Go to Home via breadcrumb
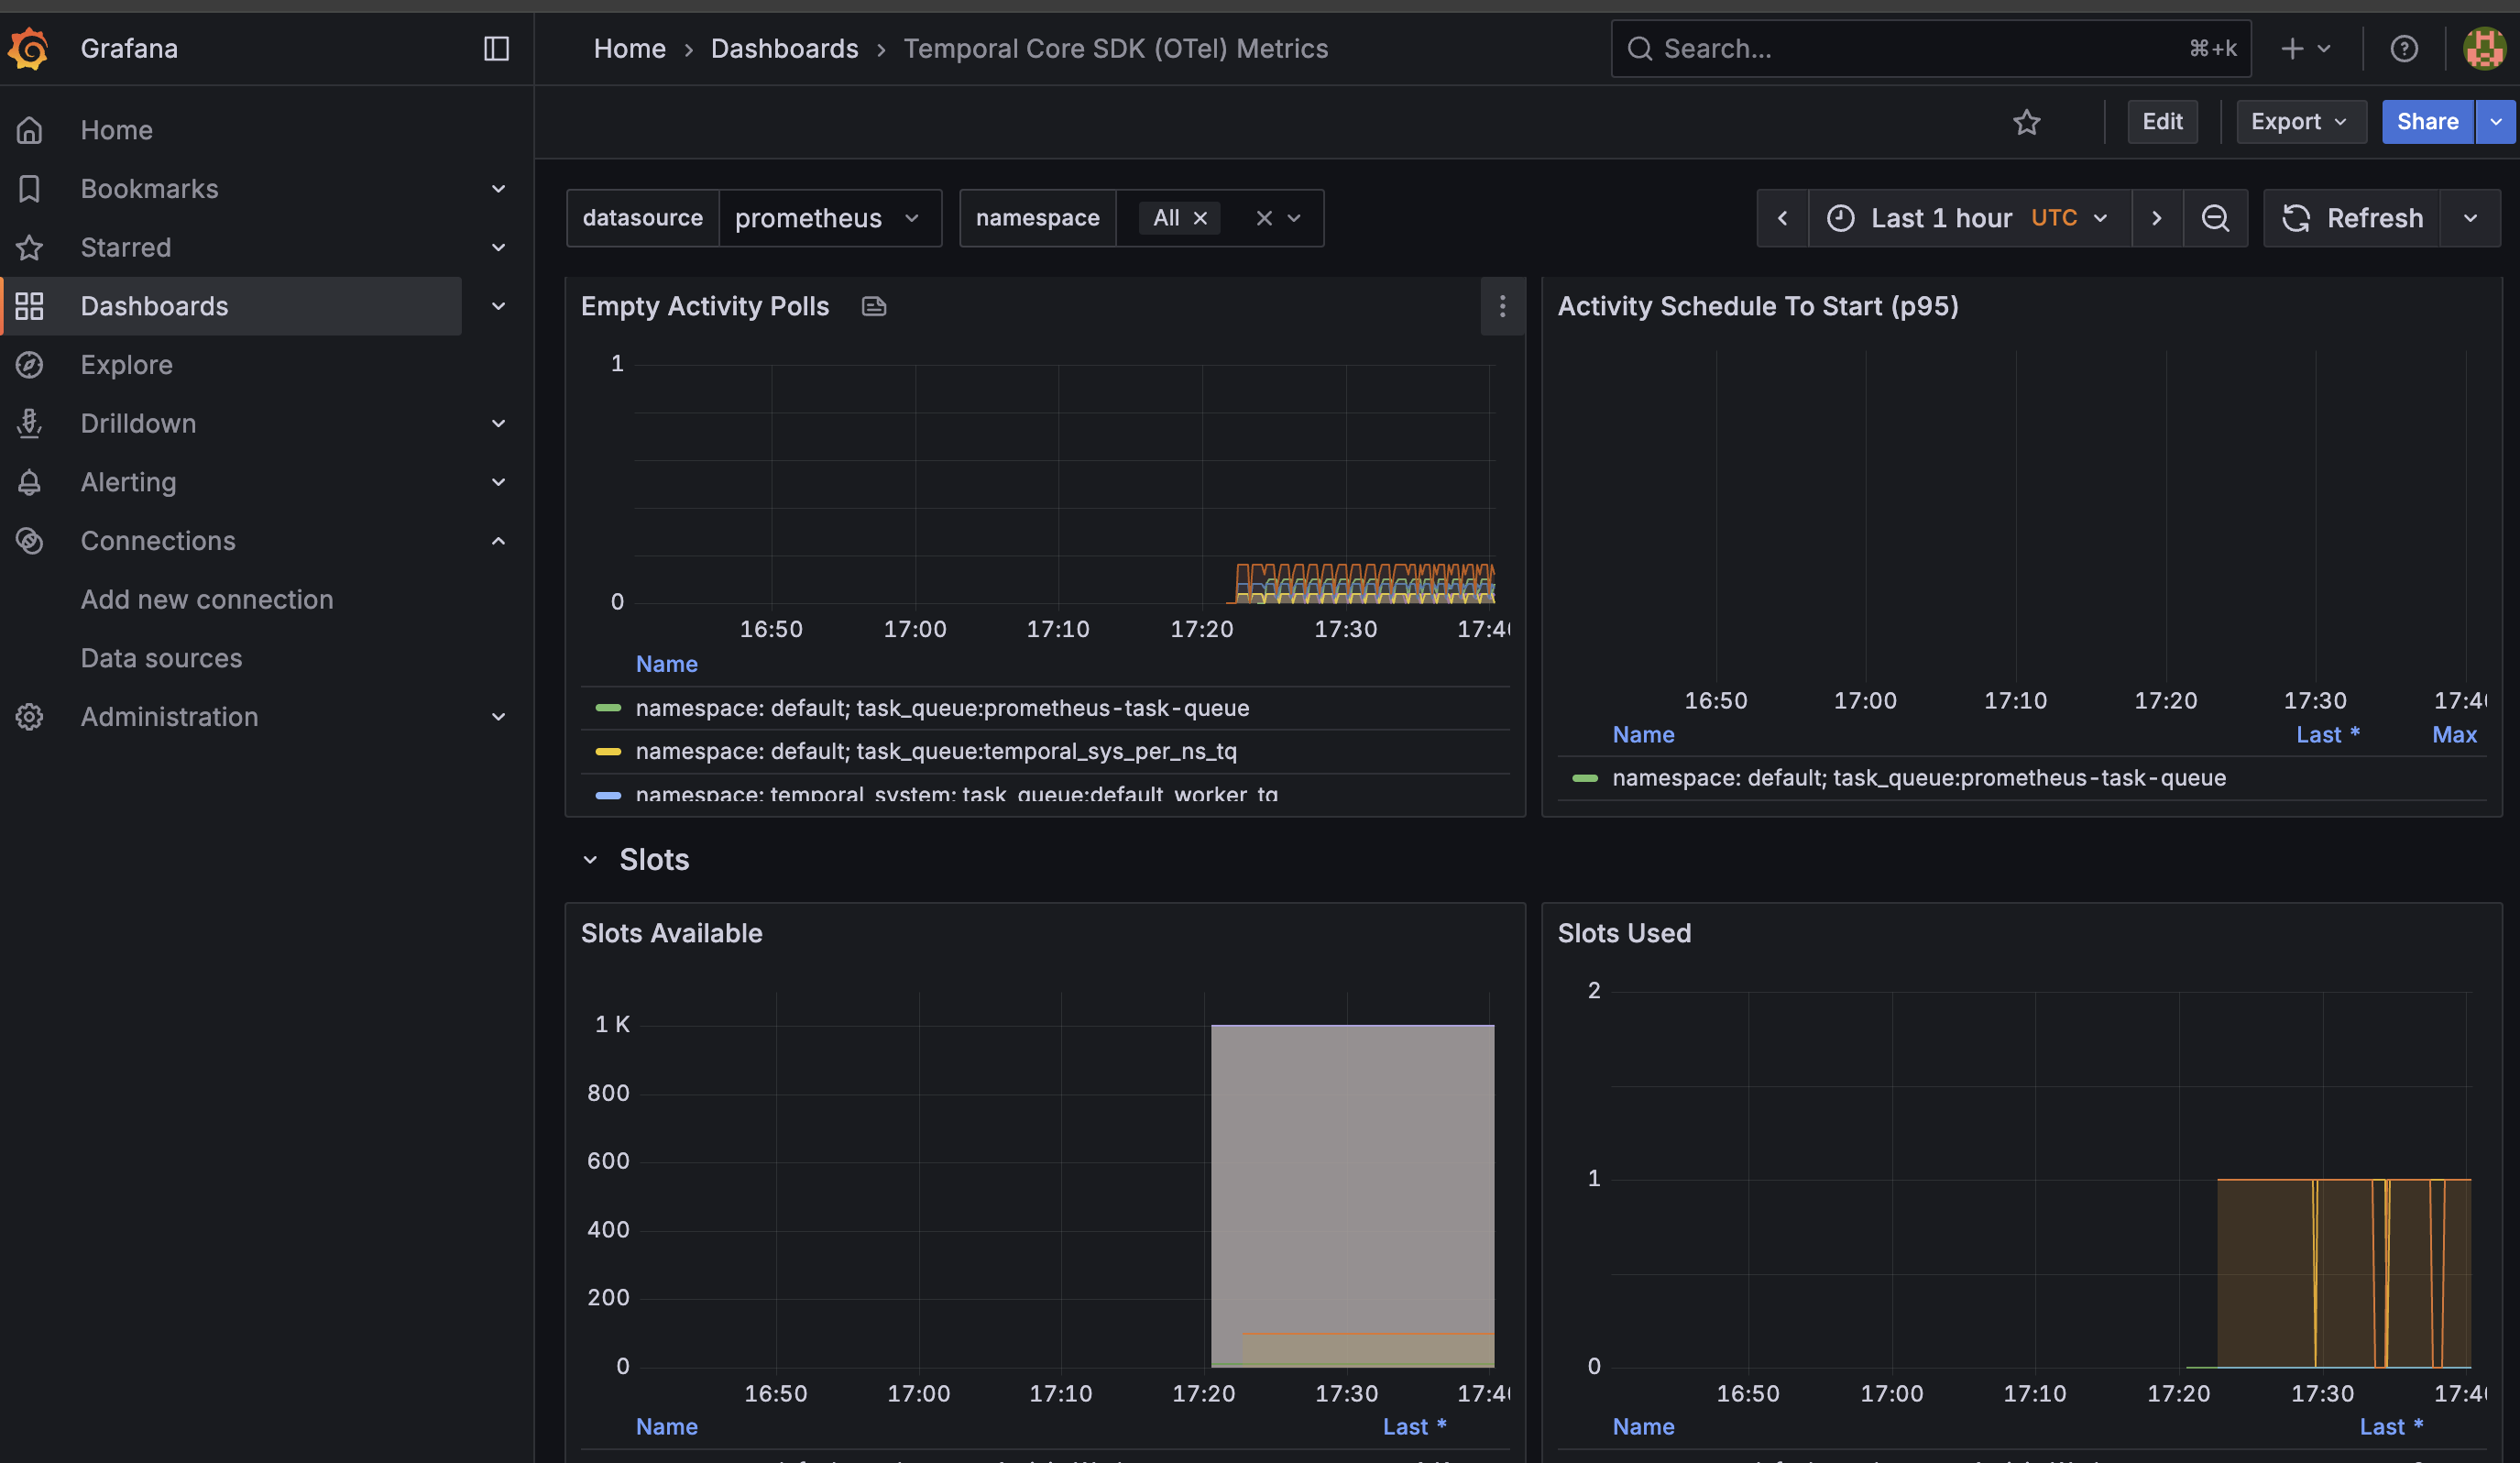 [629, 48]
